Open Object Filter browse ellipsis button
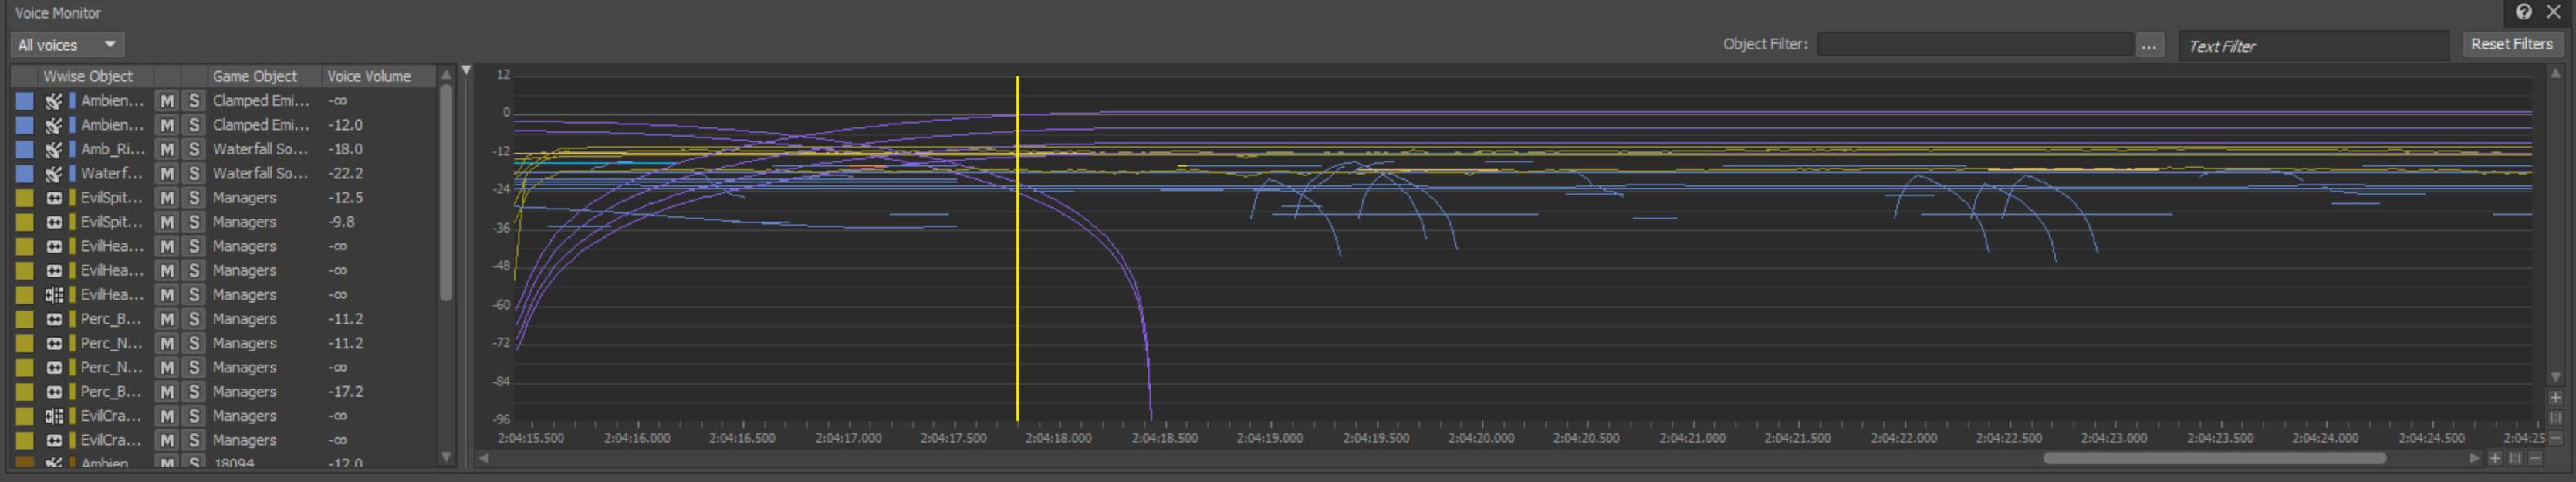Viewport: 2576px width, 482px height. click(x=2148, y=45)
